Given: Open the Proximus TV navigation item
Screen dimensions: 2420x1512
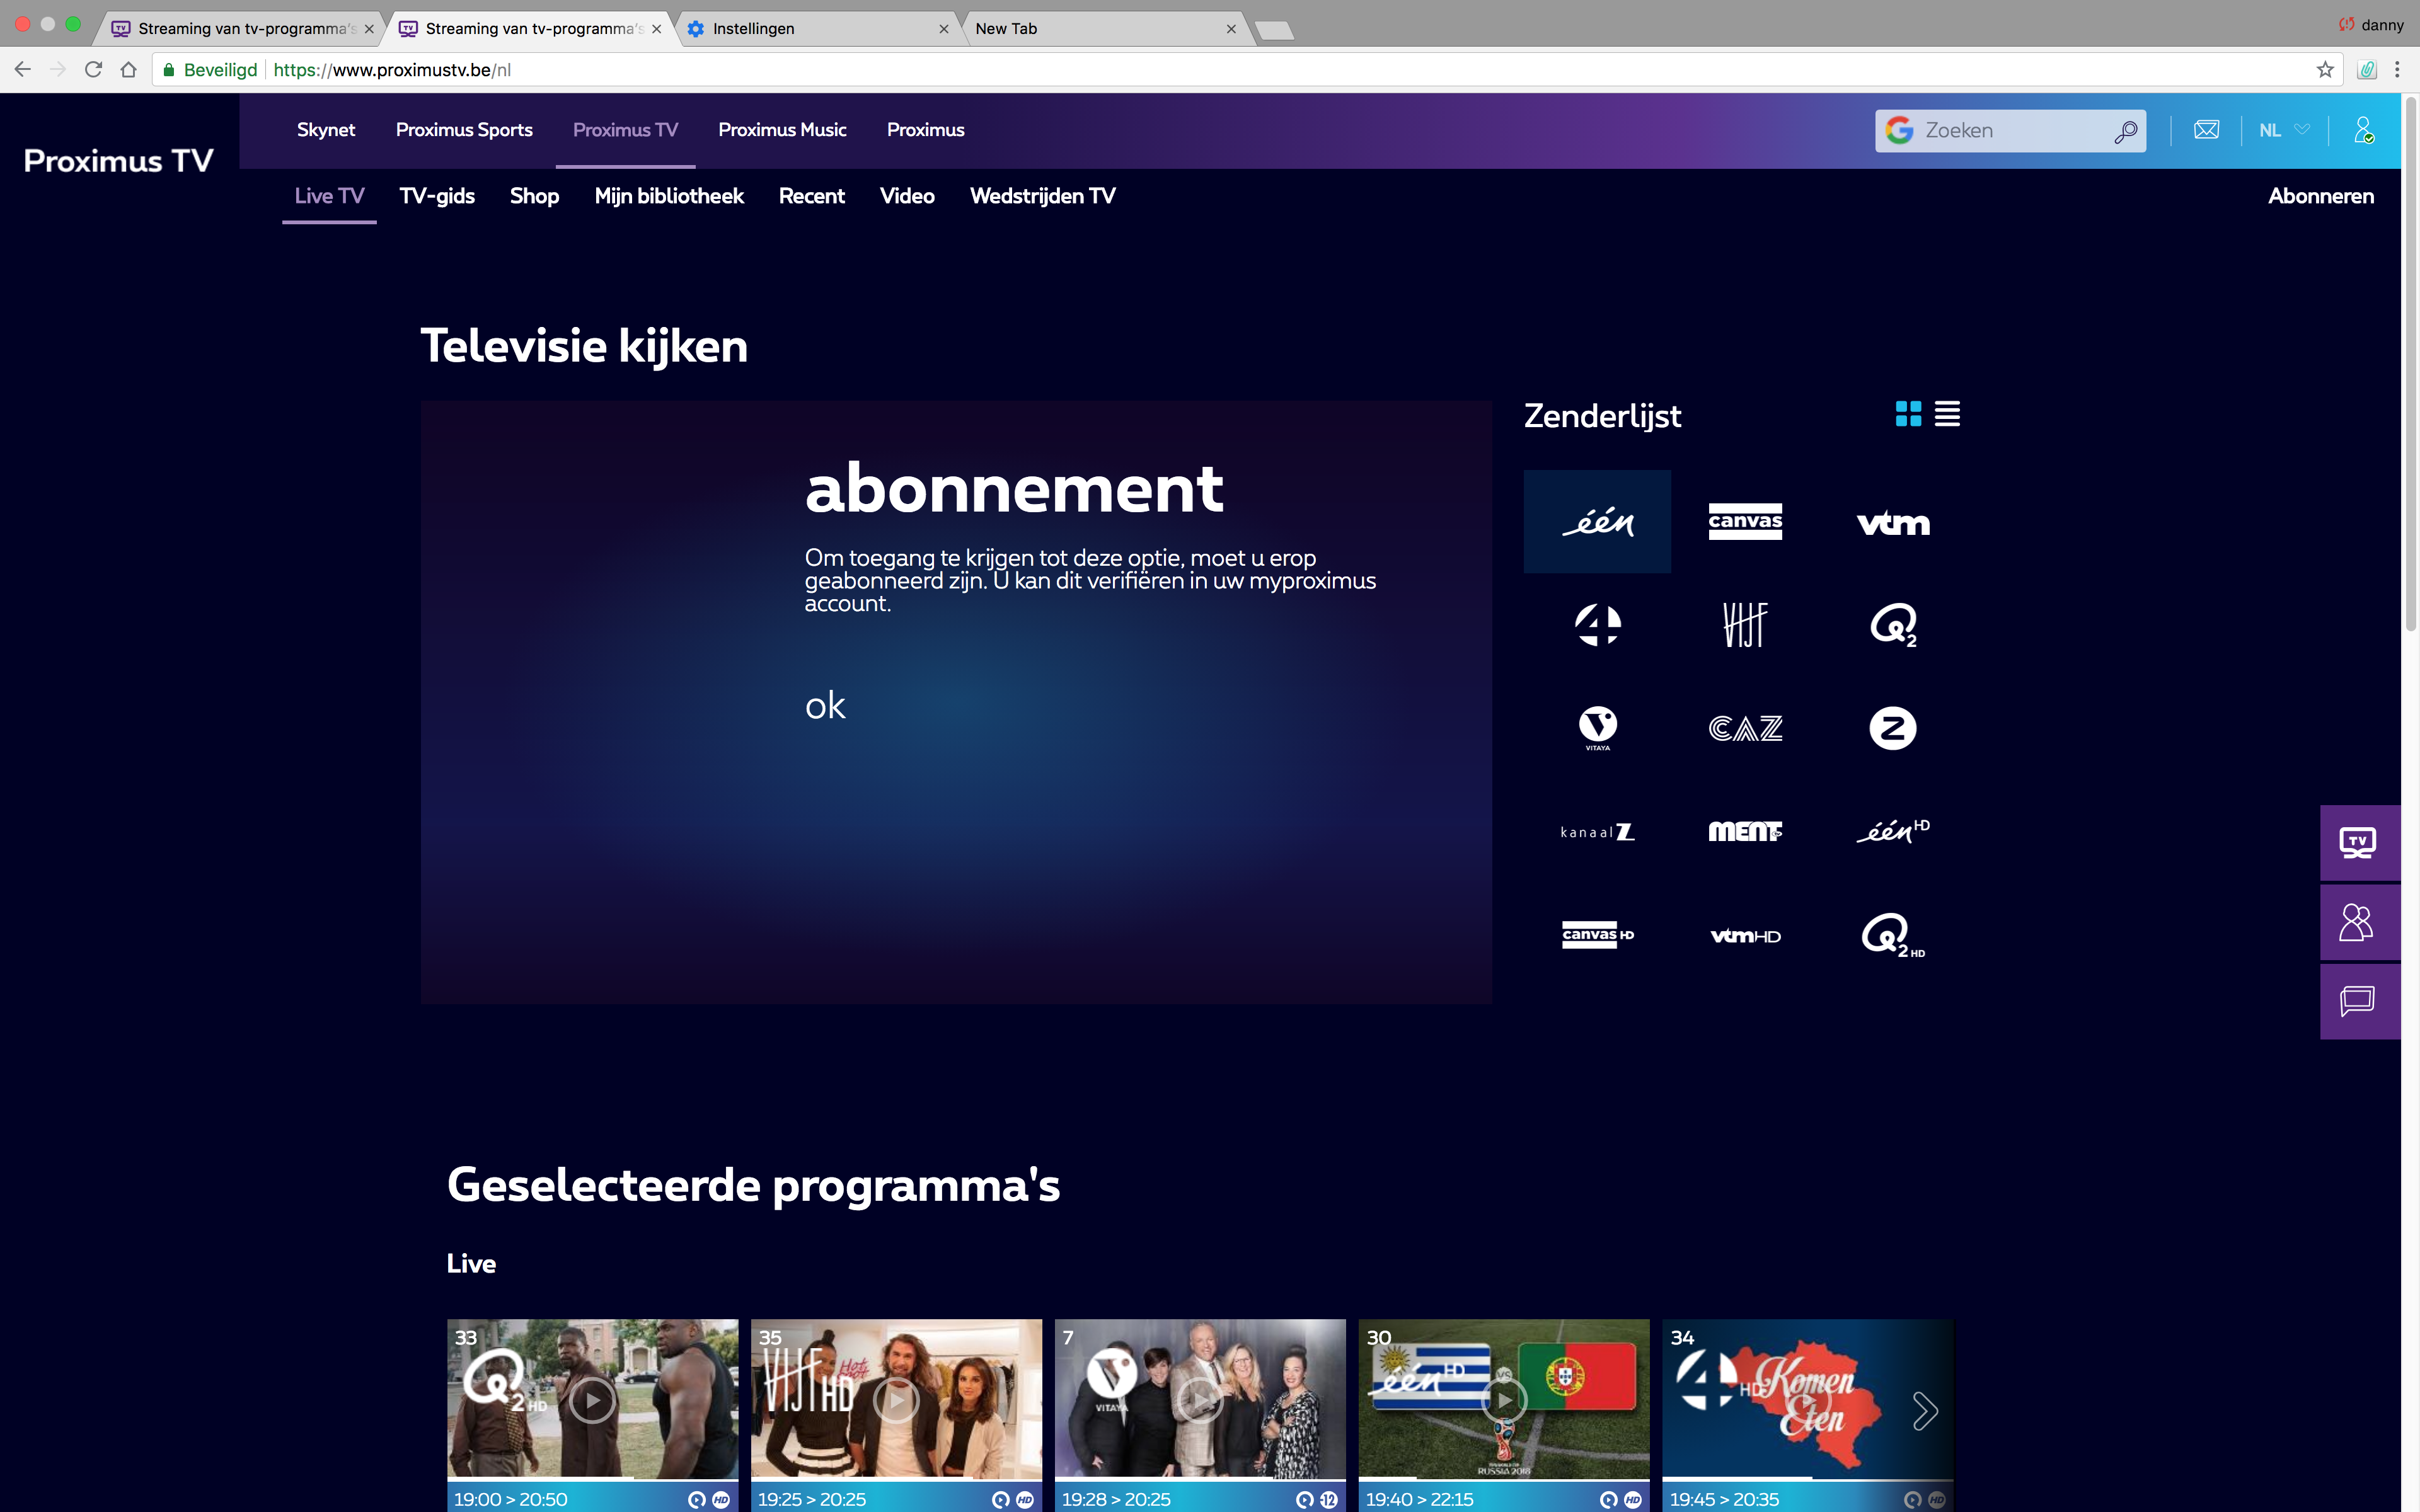Looking at the screenshot, I should pos(625,130).
